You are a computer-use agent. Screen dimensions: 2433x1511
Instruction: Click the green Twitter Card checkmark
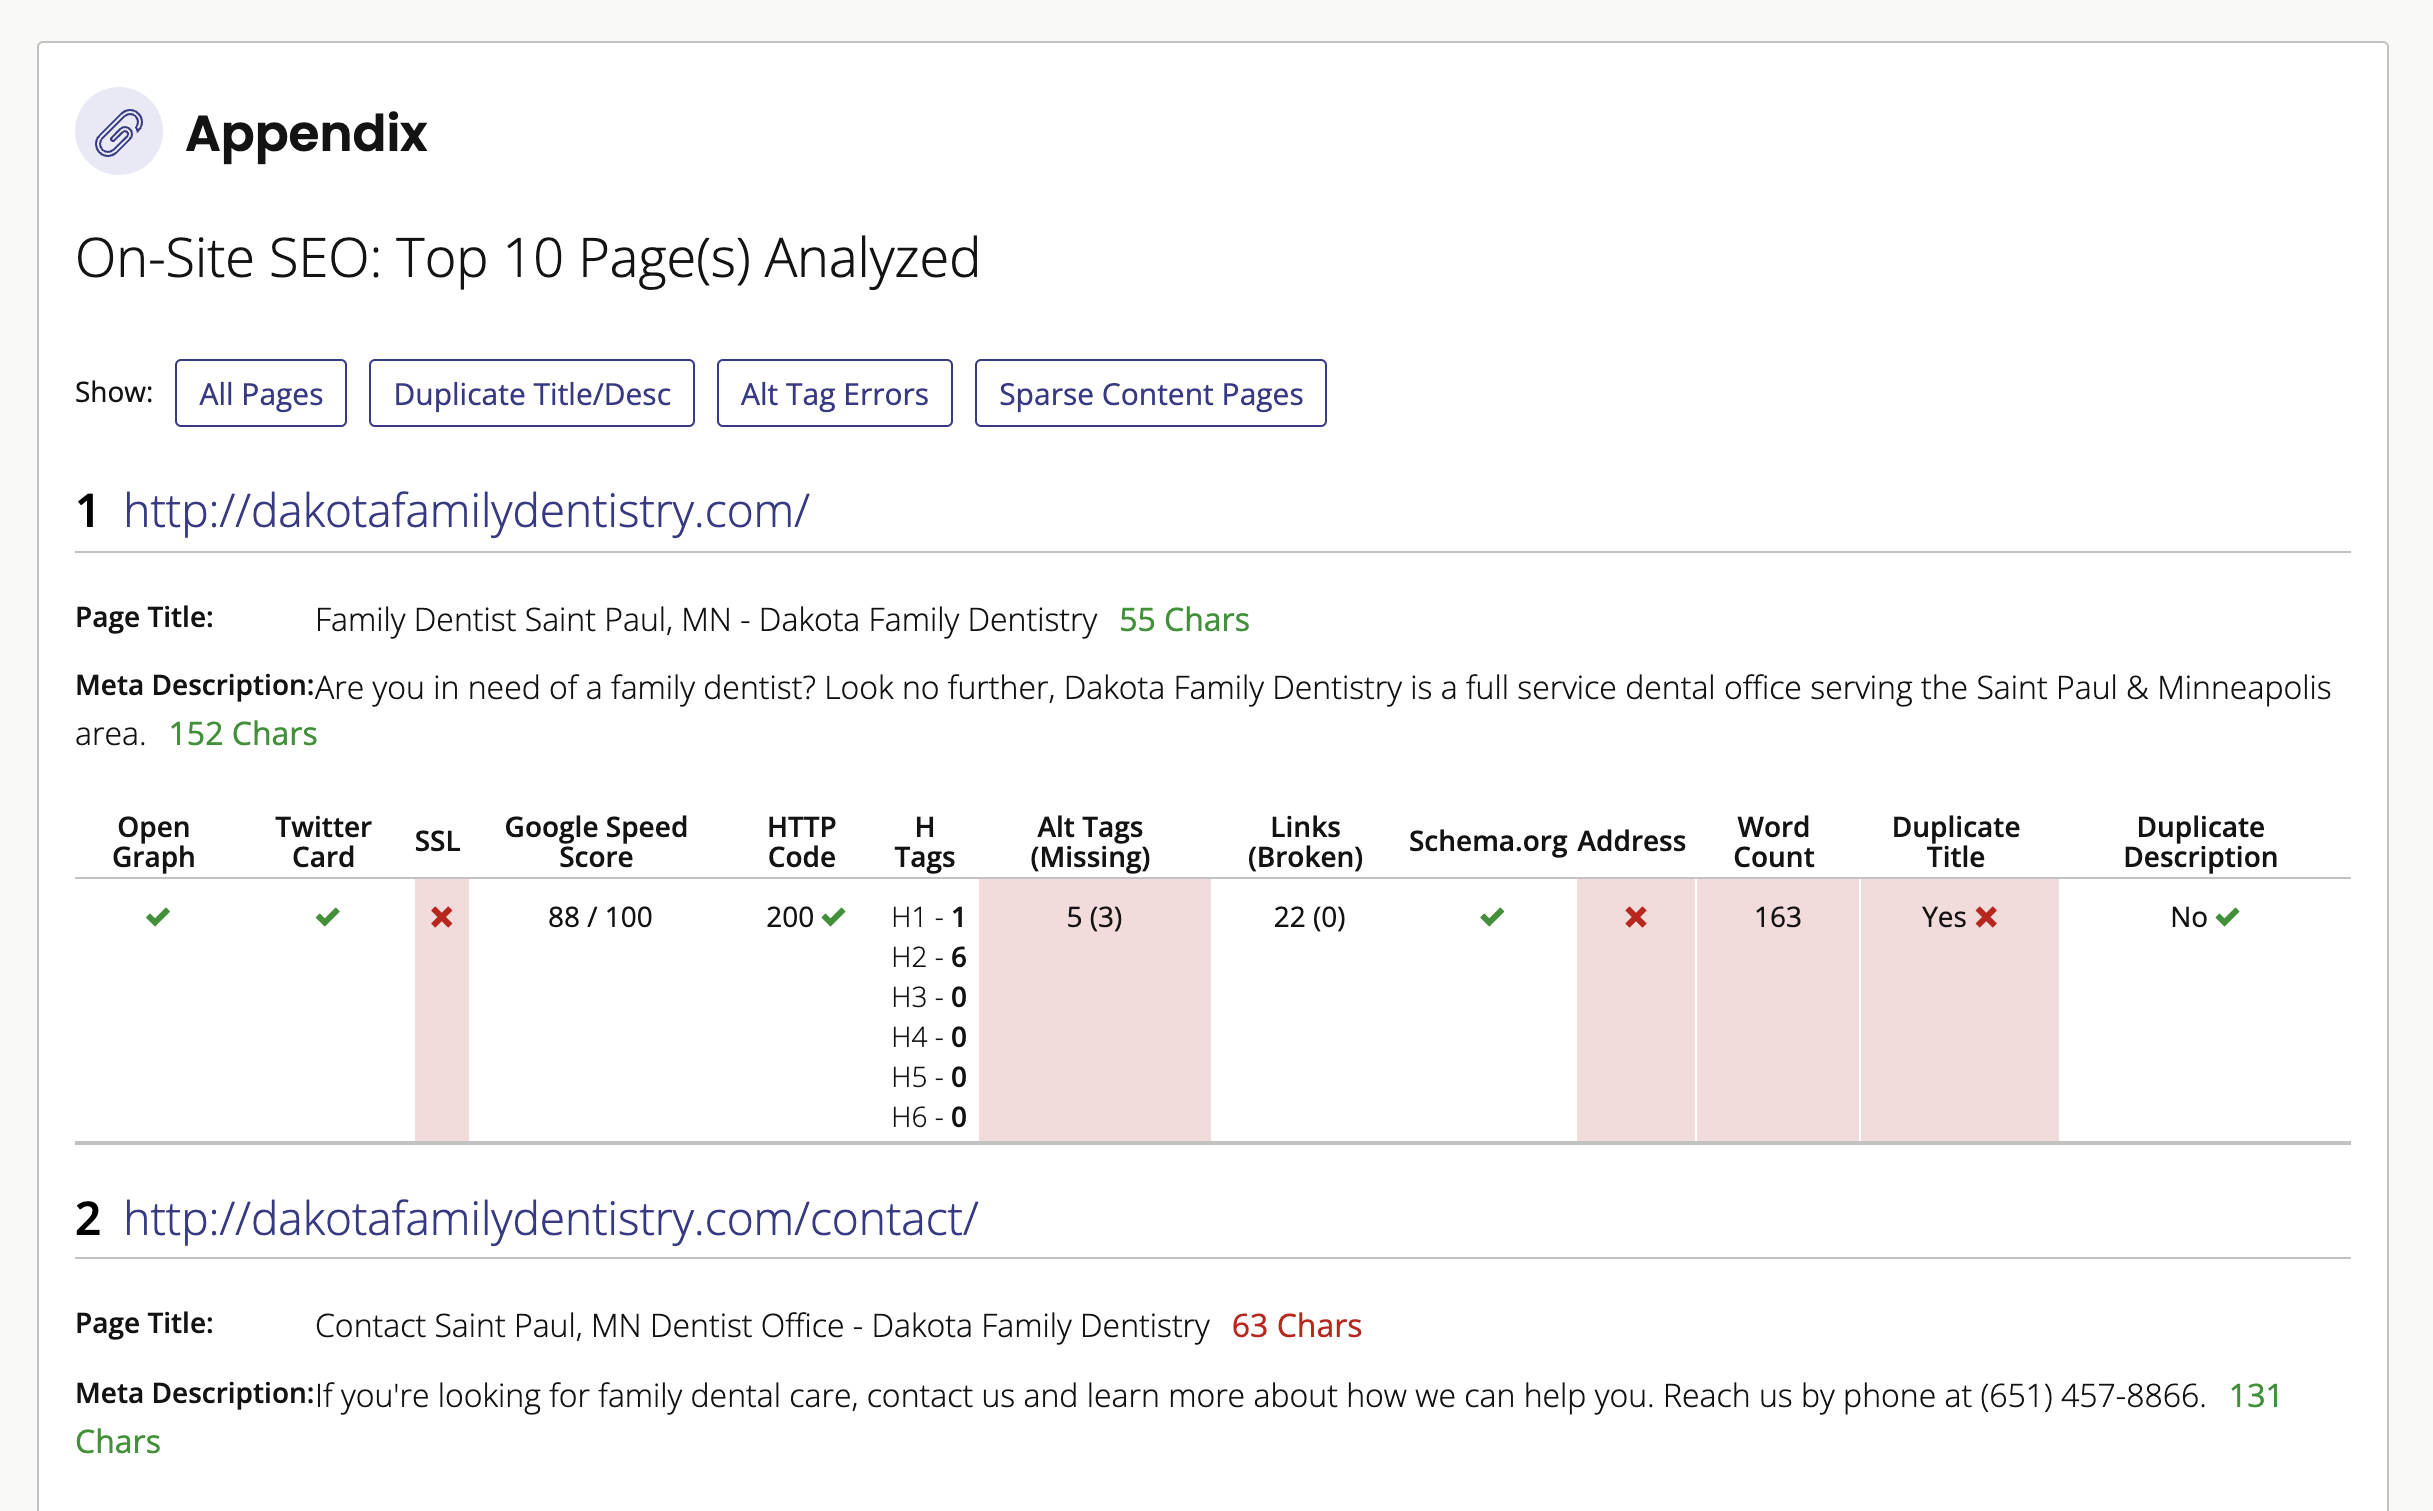pos(327,916)
